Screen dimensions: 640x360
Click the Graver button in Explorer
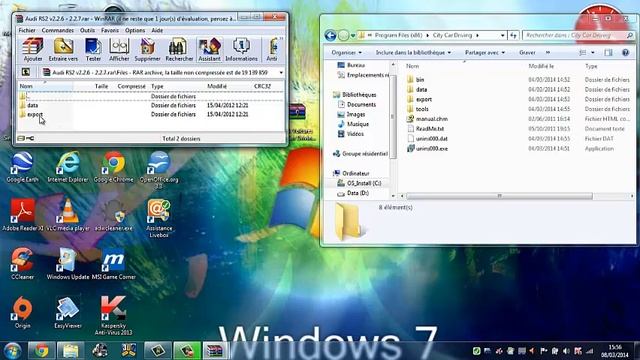(527, 53)
